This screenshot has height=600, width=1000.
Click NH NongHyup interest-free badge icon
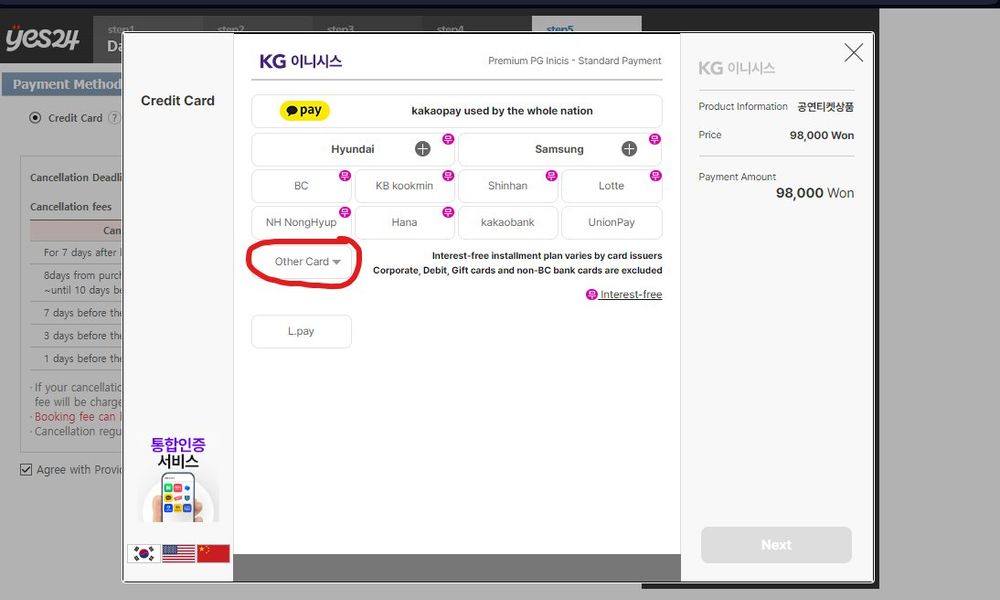coord(345,212)
